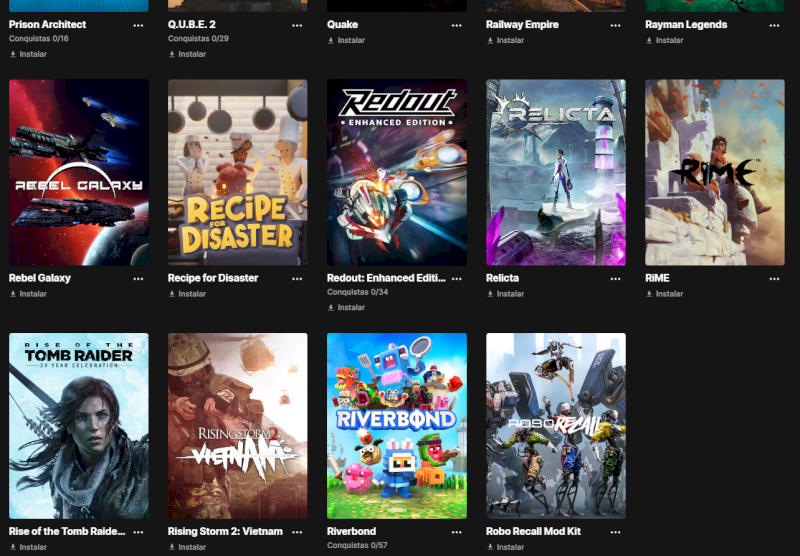
Task: Open the Rising Storm 2 Vietnam cover
Action: [x=238, y=426]
